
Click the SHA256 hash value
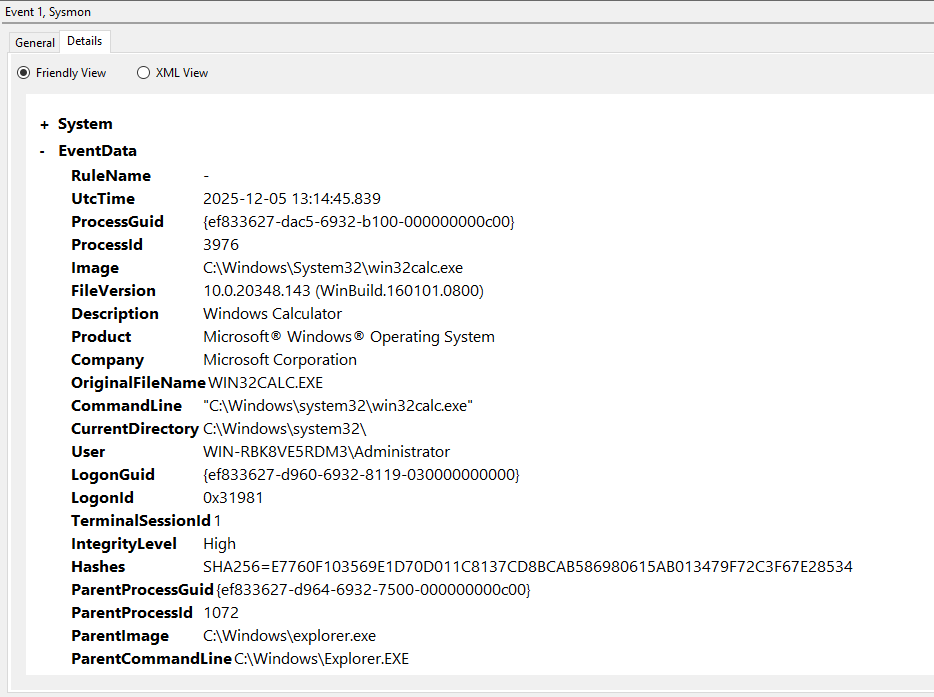[x=527, y=567]
